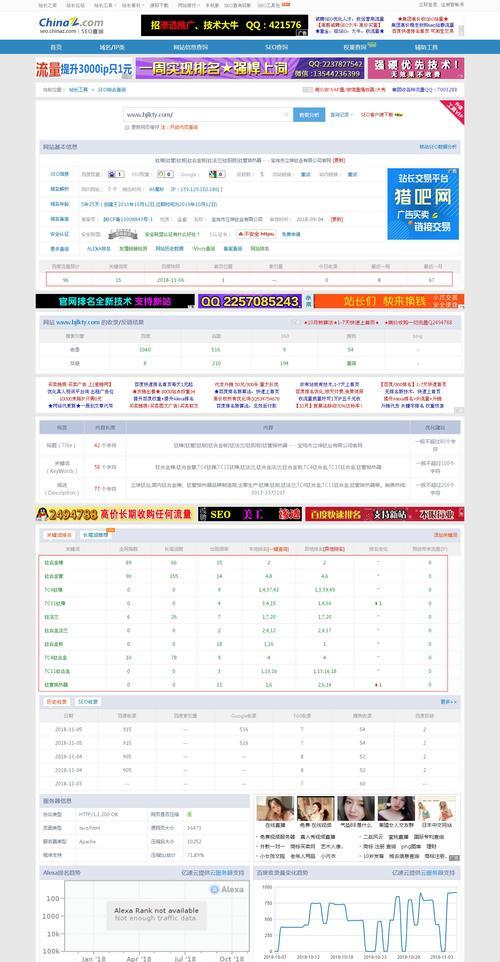Screen dimensions: 500x962
Task: Open the security alliance certification badge
Action: pos(122,234)
